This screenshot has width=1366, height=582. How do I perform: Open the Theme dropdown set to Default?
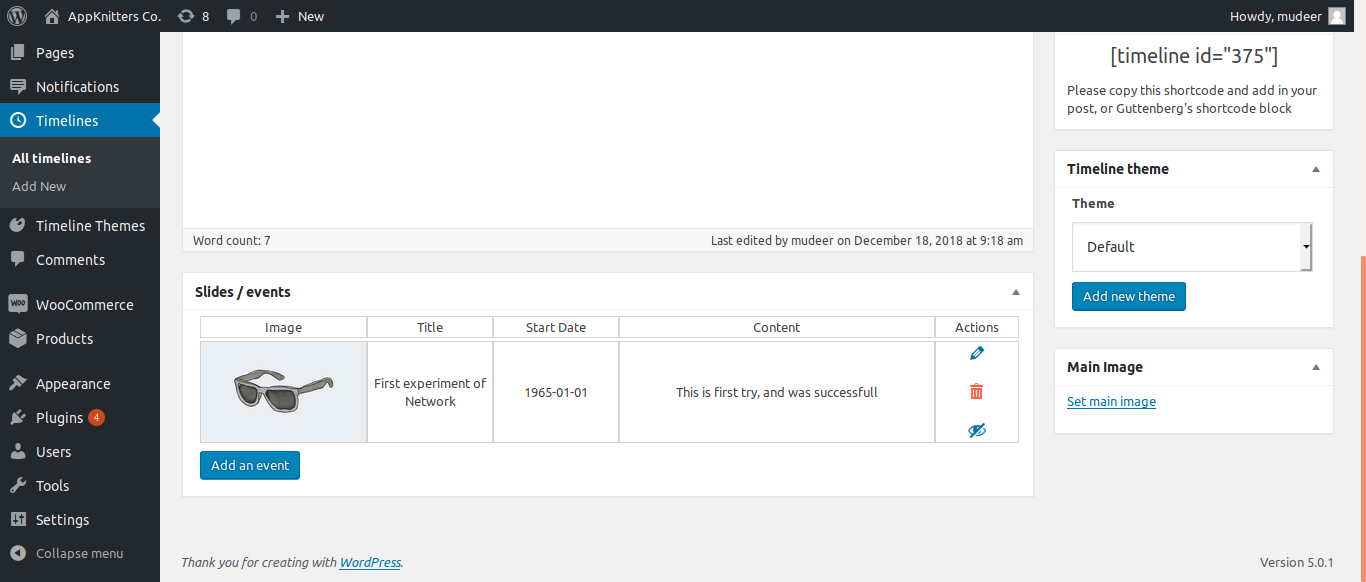1191,247
